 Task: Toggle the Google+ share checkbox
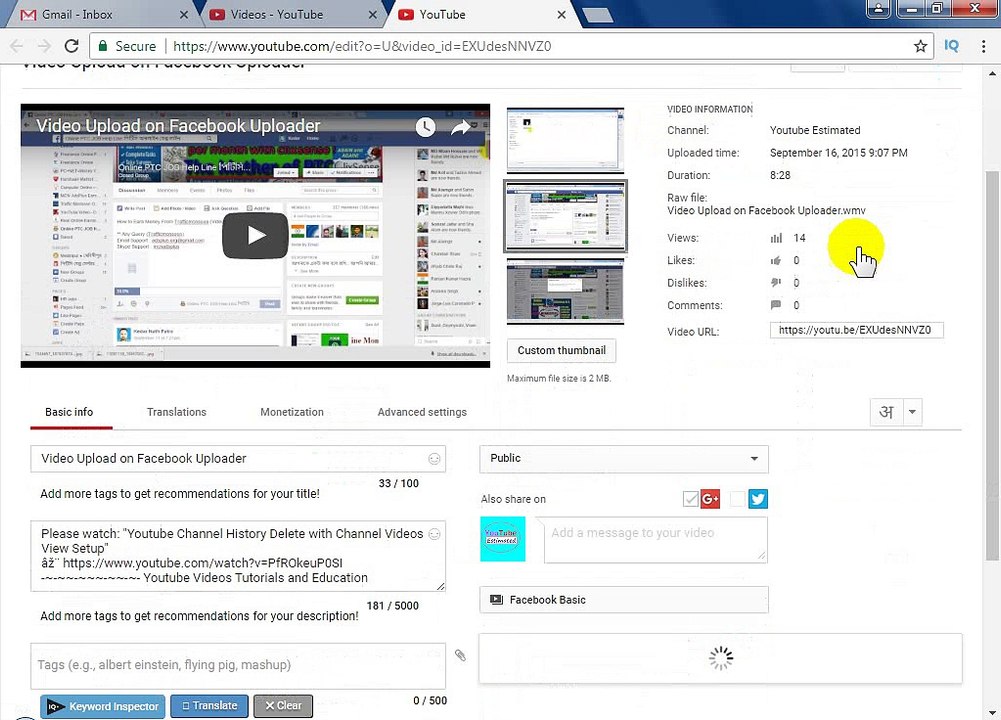click(x=690, y=499)
